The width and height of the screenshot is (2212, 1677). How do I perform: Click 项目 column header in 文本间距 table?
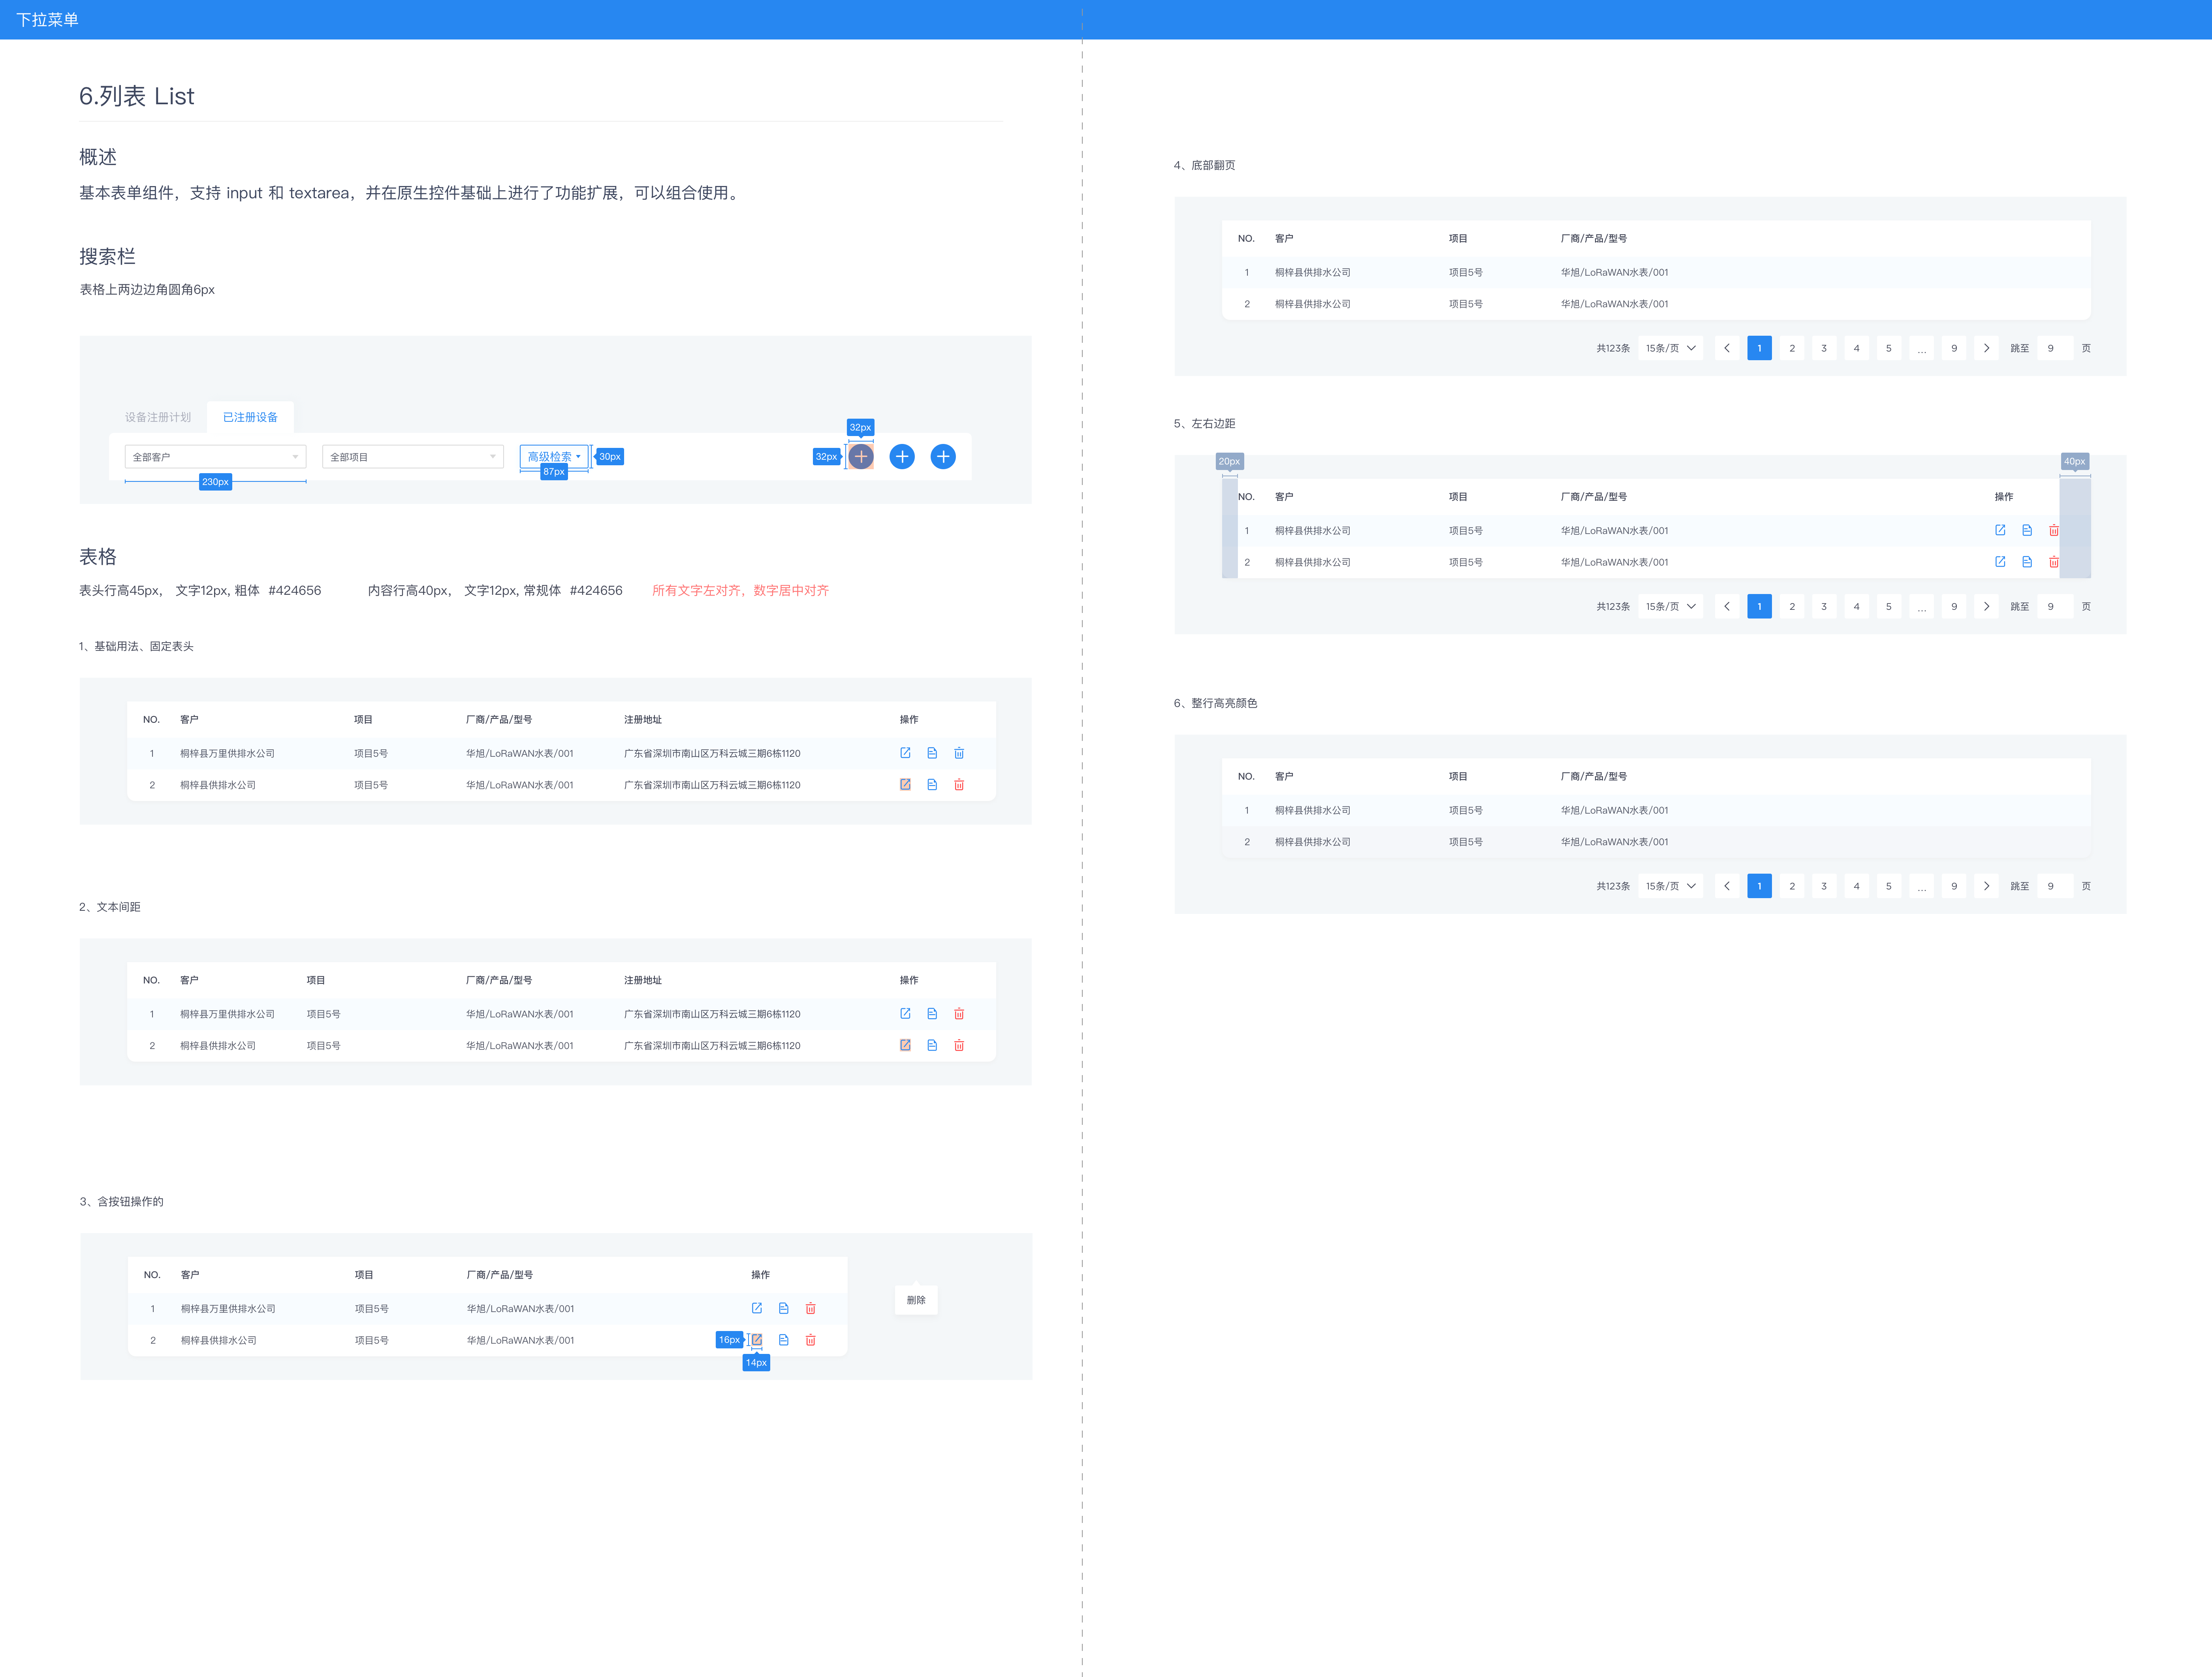316,980
